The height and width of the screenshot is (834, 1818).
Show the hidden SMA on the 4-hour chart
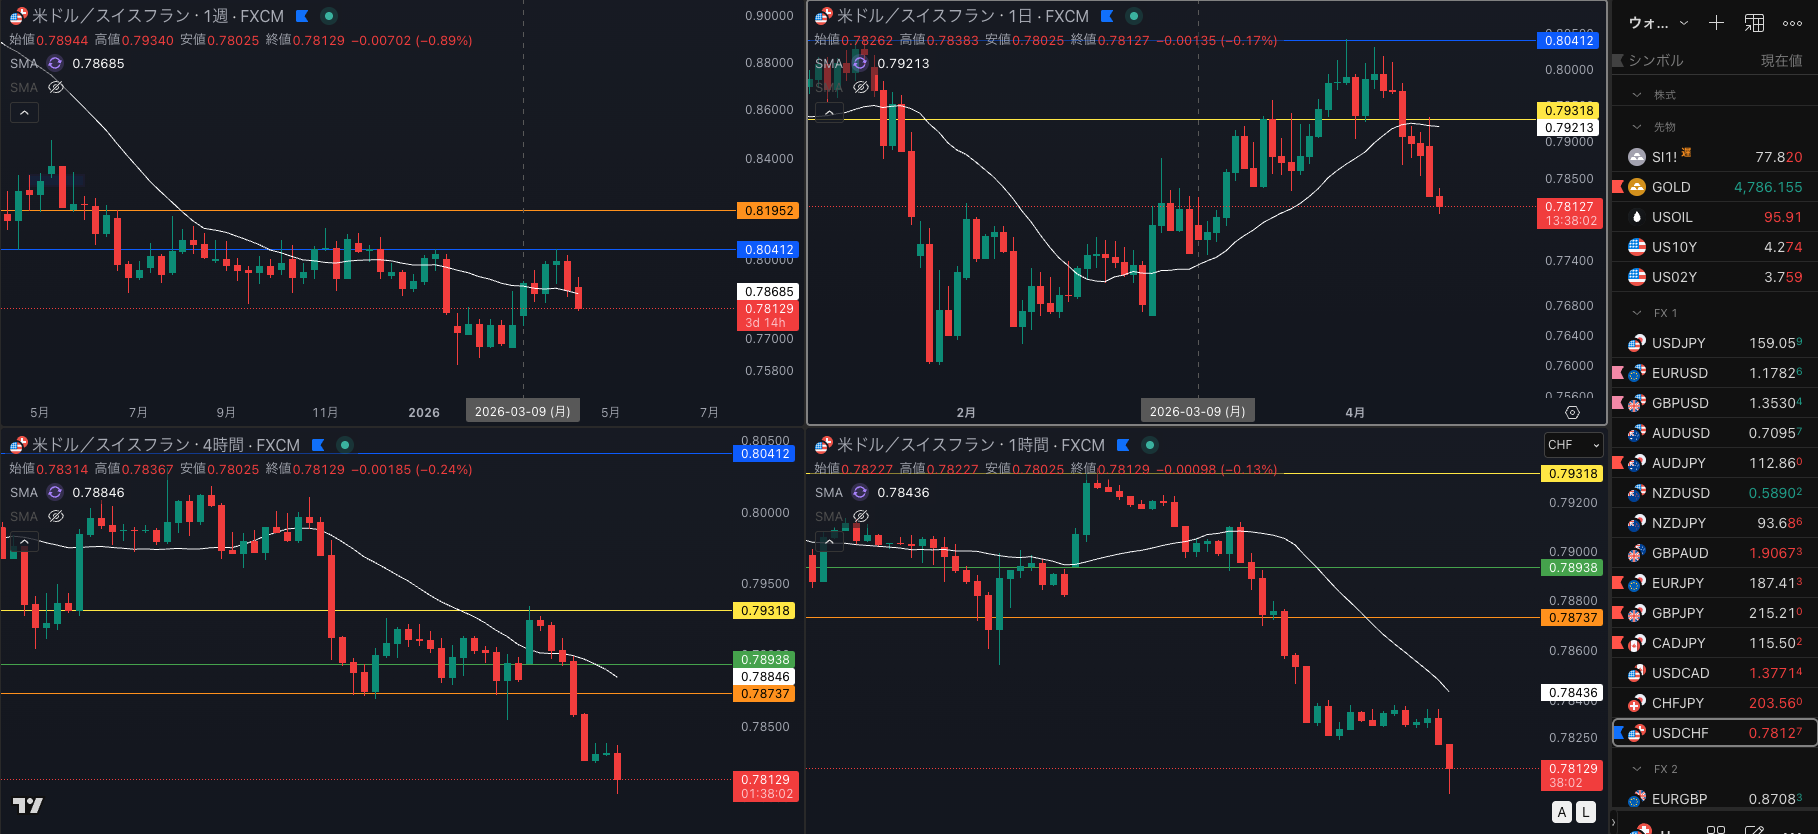[x=56, y=516]
